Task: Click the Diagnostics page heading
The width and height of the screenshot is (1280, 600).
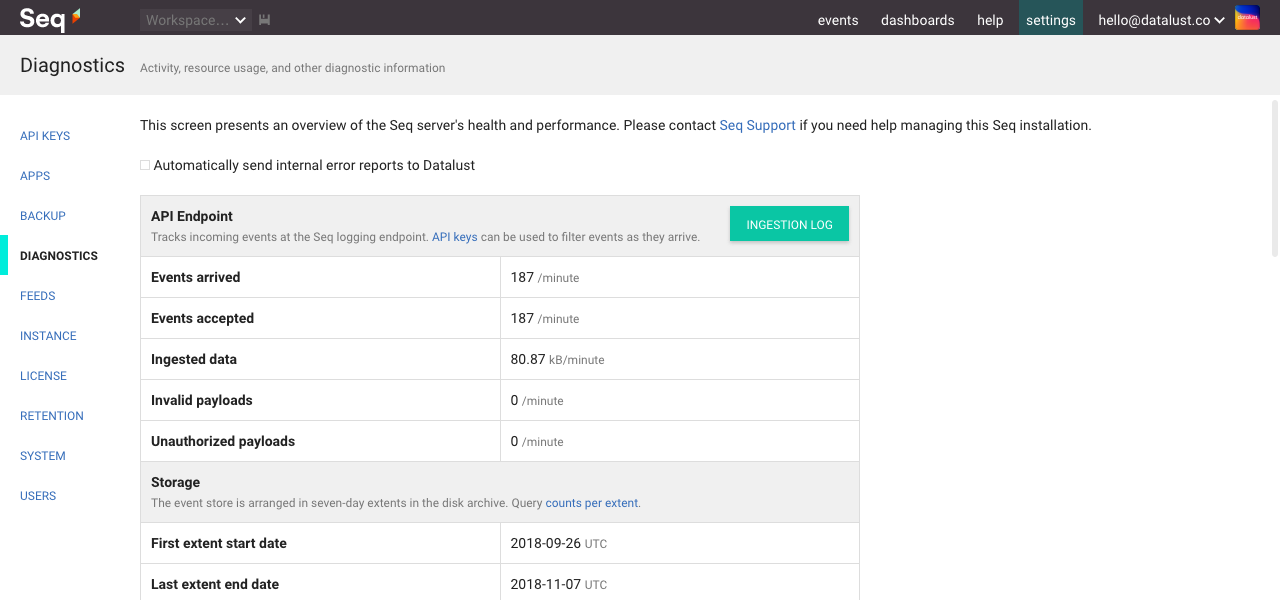Action: coord(72,65)
